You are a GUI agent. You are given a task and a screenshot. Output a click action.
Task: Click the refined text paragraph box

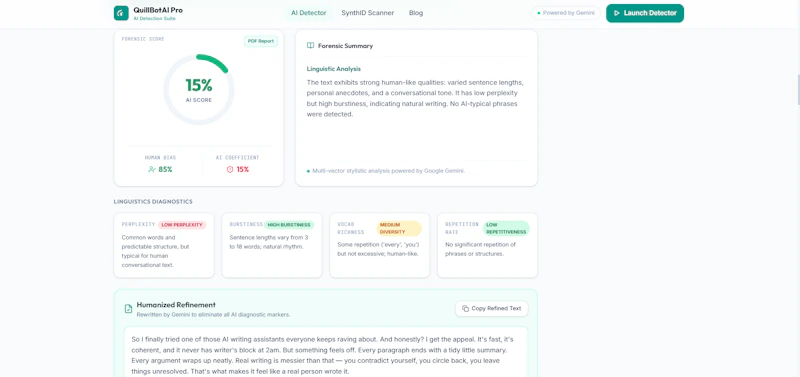[x=326, y=352]
